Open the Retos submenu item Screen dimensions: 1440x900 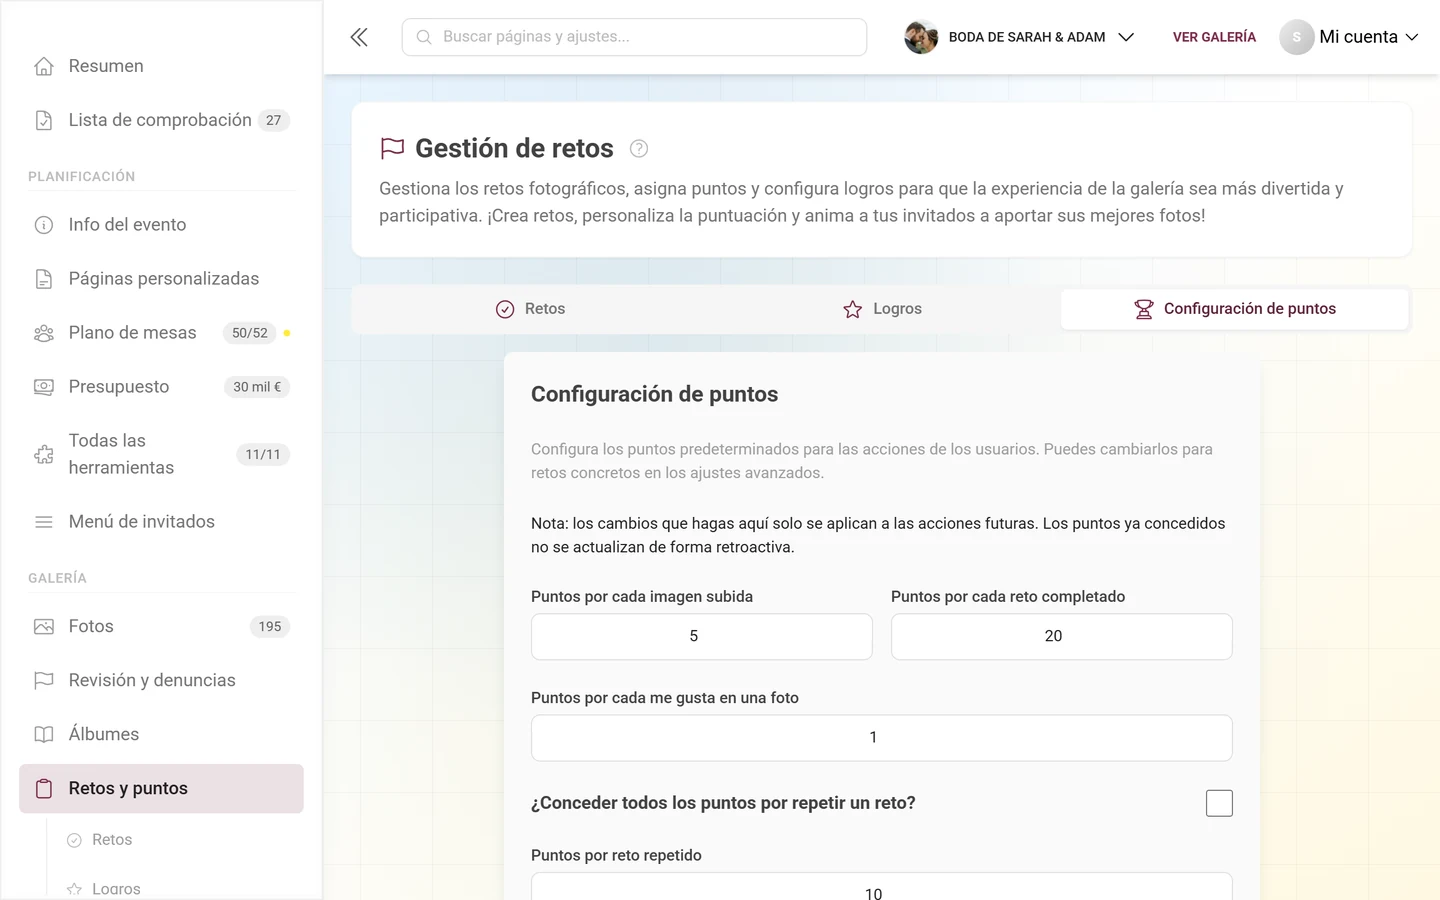pos(112,840)
